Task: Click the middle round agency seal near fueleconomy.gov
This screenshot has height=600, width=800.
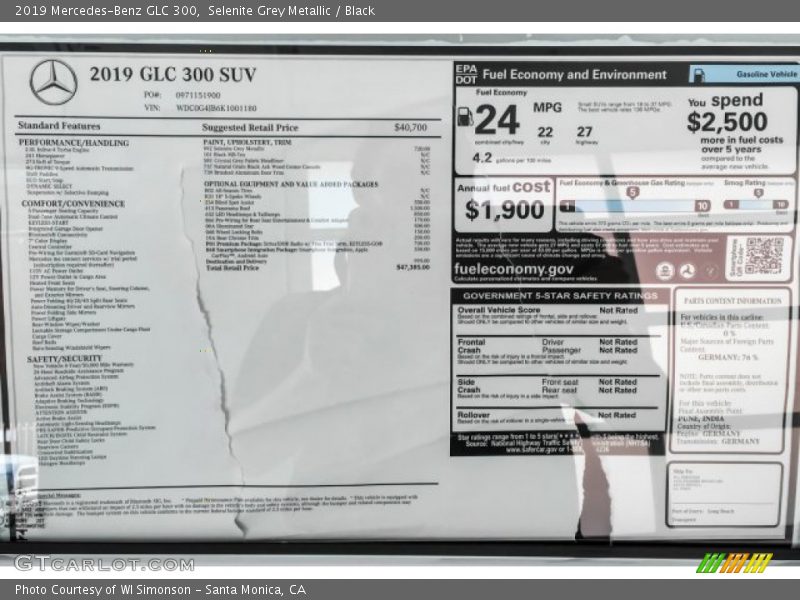Action: point(687,271)
